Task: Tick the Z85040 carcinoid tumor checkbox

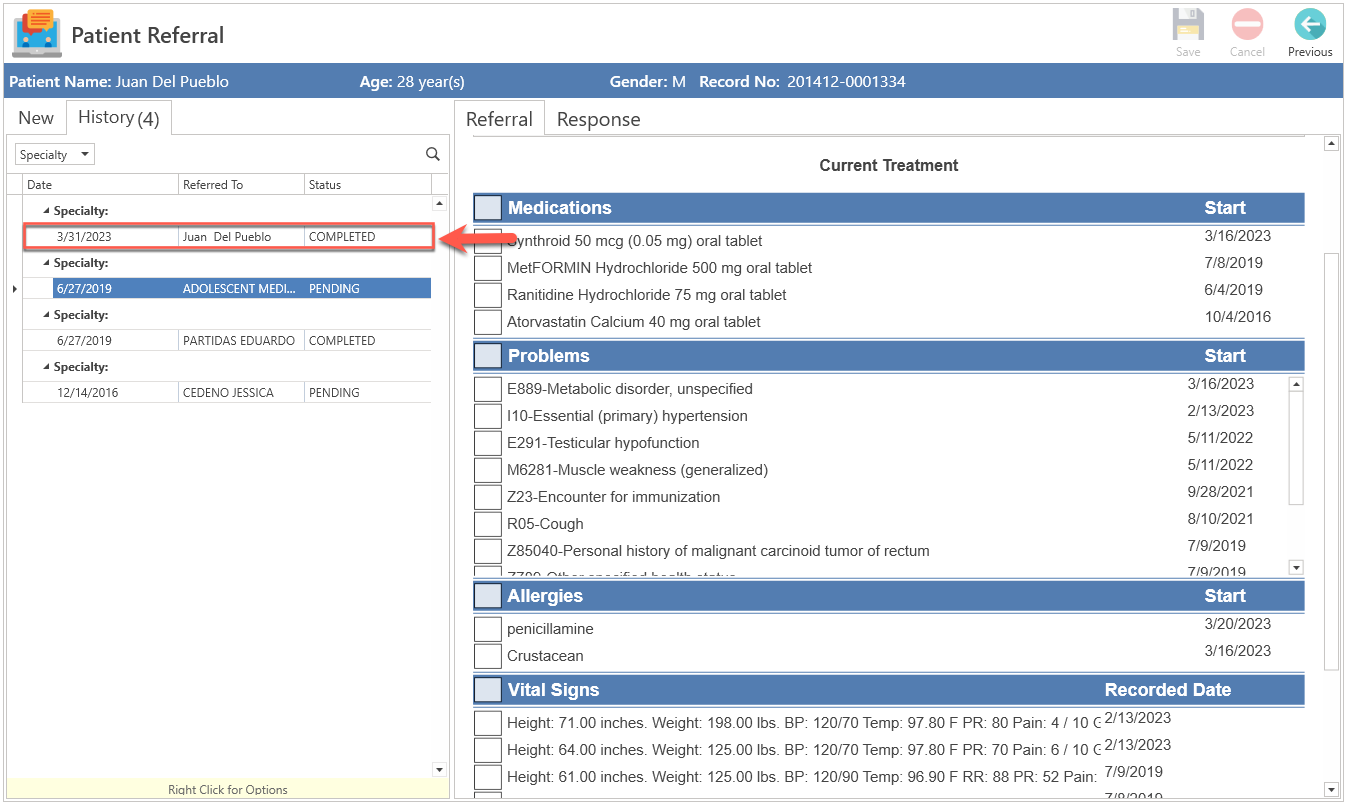Action: point(487,551)
